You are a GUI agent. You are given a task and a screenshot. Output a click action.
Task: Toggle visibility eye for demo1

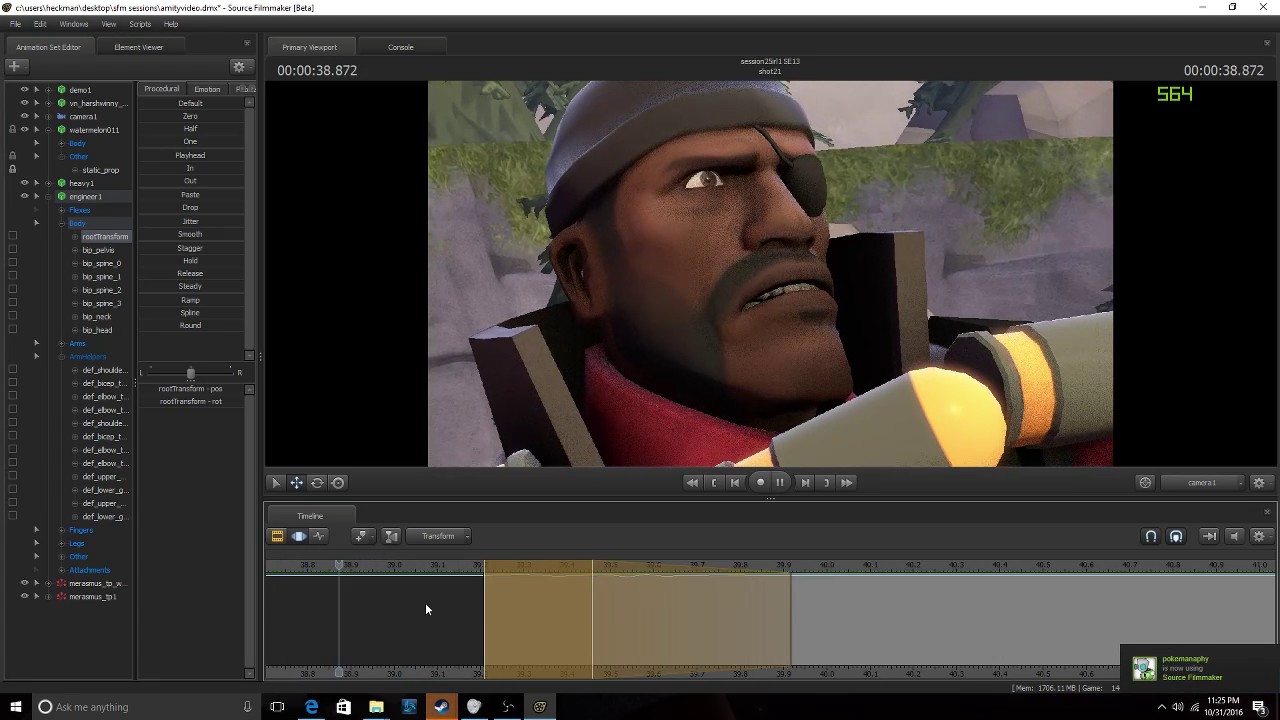[25, 90]
